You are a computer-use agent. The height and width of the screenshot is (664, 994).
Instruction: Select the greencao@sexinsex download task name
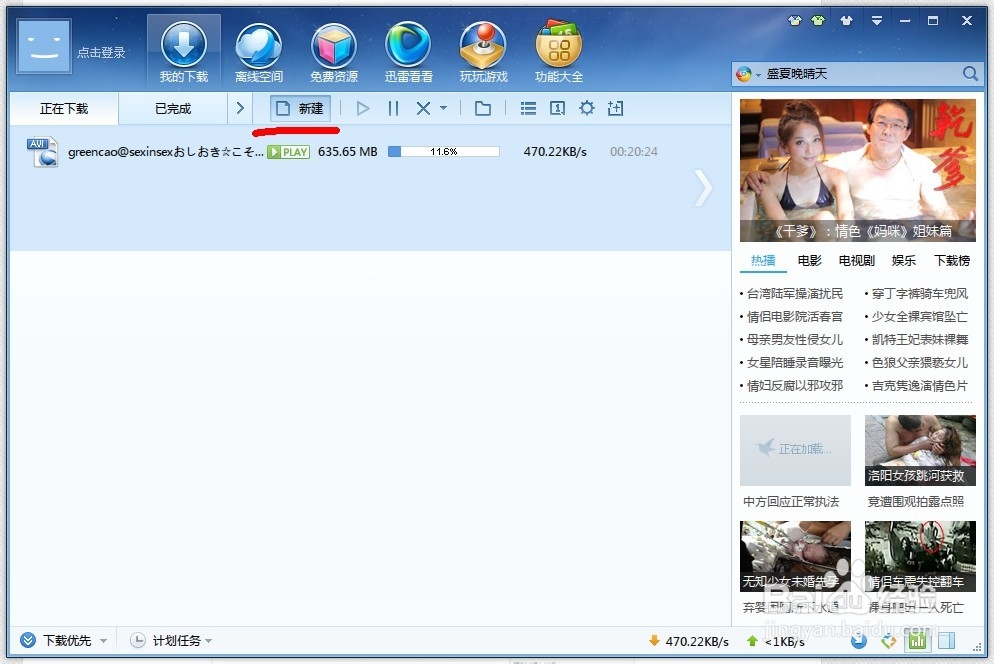click(165, 152)
